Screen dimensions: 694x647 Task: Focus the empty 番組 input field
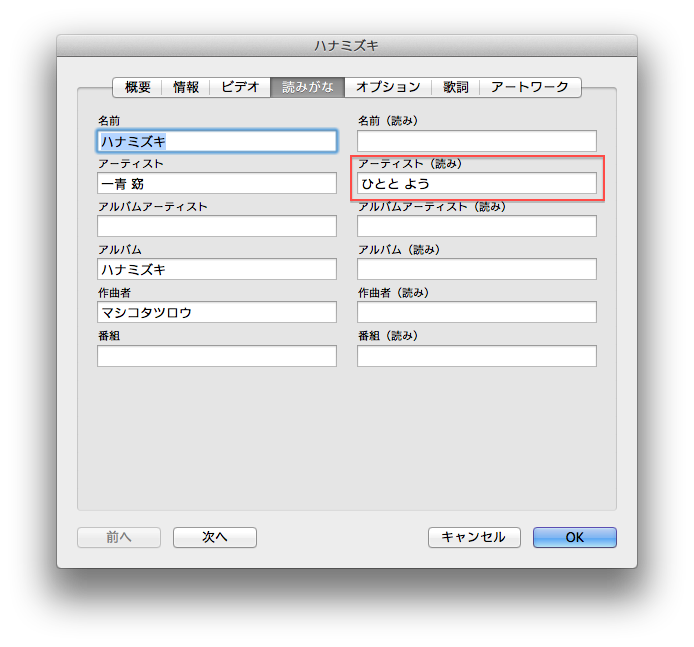[x=217, y=356]
